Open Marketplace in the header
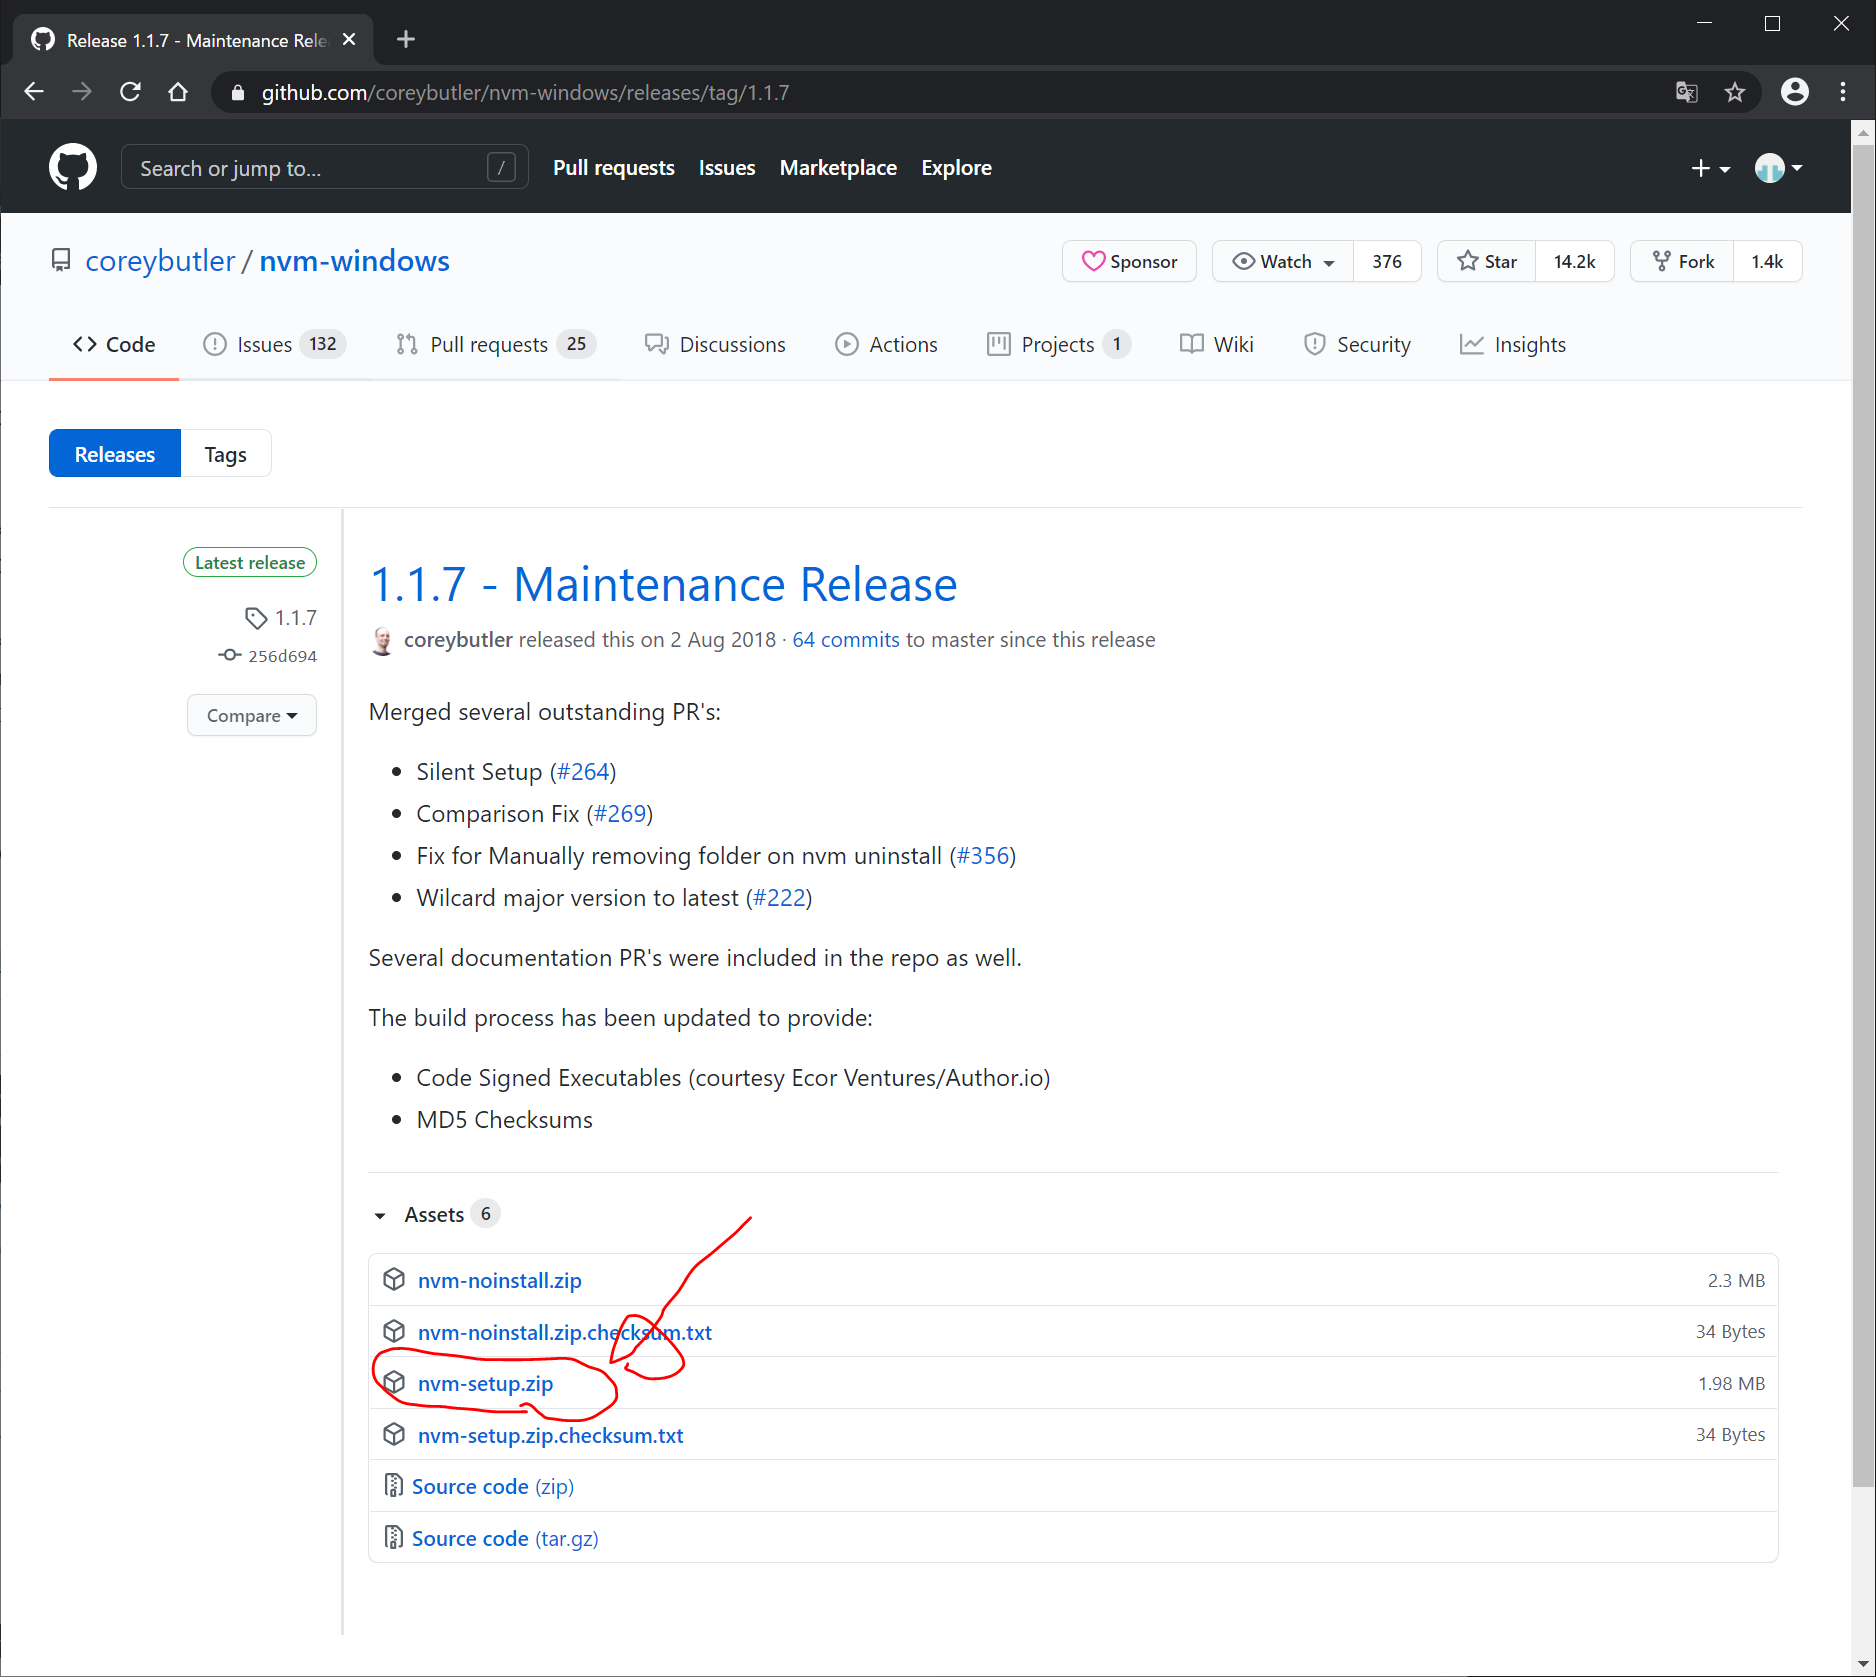The width and height of the screenshot is (1876, 1677). point(838,168)
